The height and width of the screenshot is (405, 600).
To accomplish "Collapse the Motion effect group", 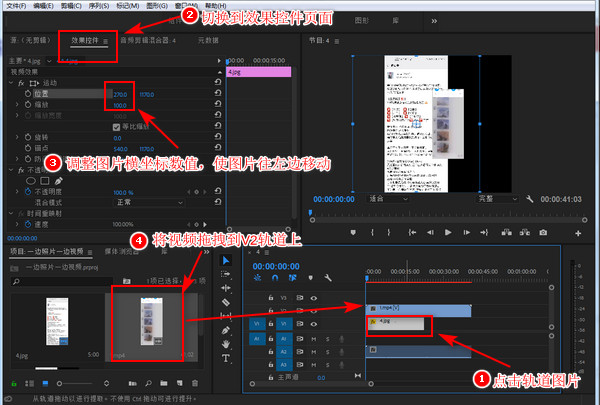I will [11, 83].
